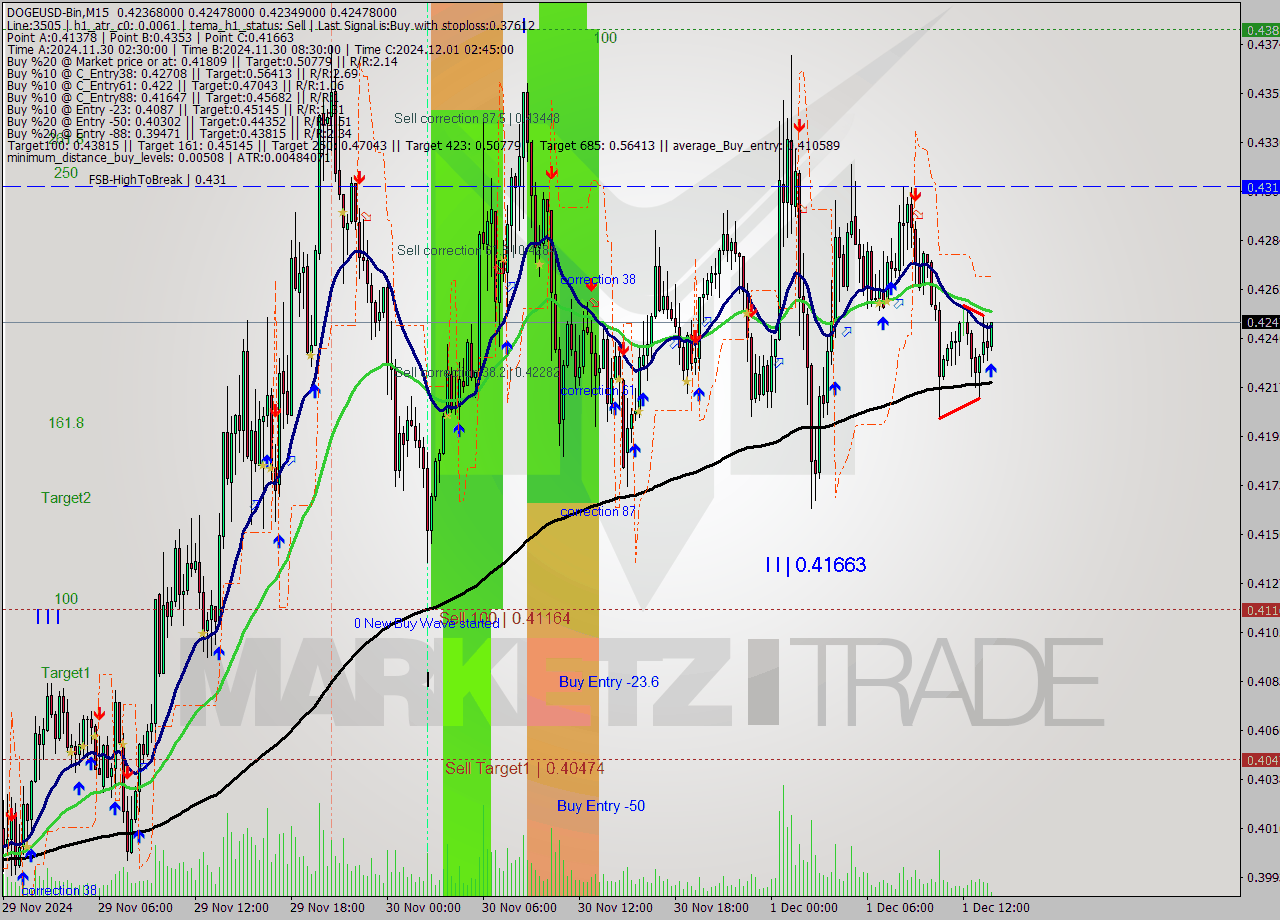1280x920 pixels.
Task: Click the 'Sell 100 | 0.41164' label
Action: pyautogui.click(x=505, y=618)
